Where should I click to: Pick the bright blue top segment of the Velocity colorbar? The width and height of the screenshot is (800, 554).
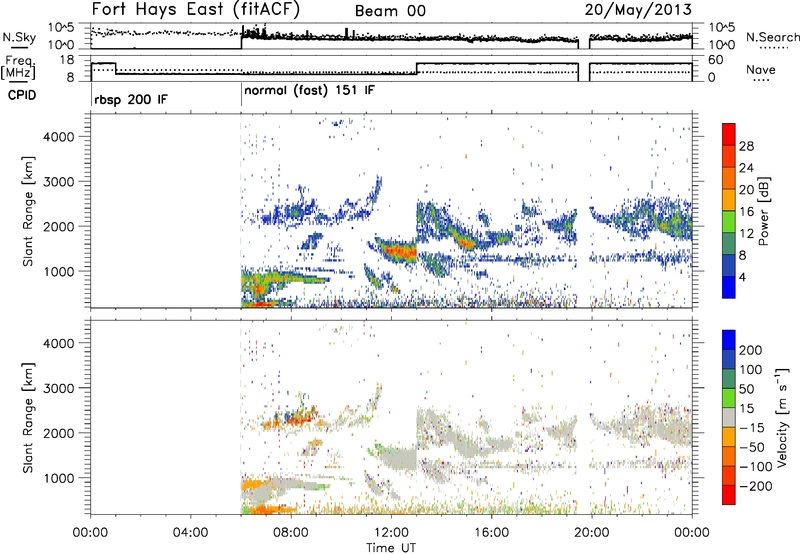729,340
